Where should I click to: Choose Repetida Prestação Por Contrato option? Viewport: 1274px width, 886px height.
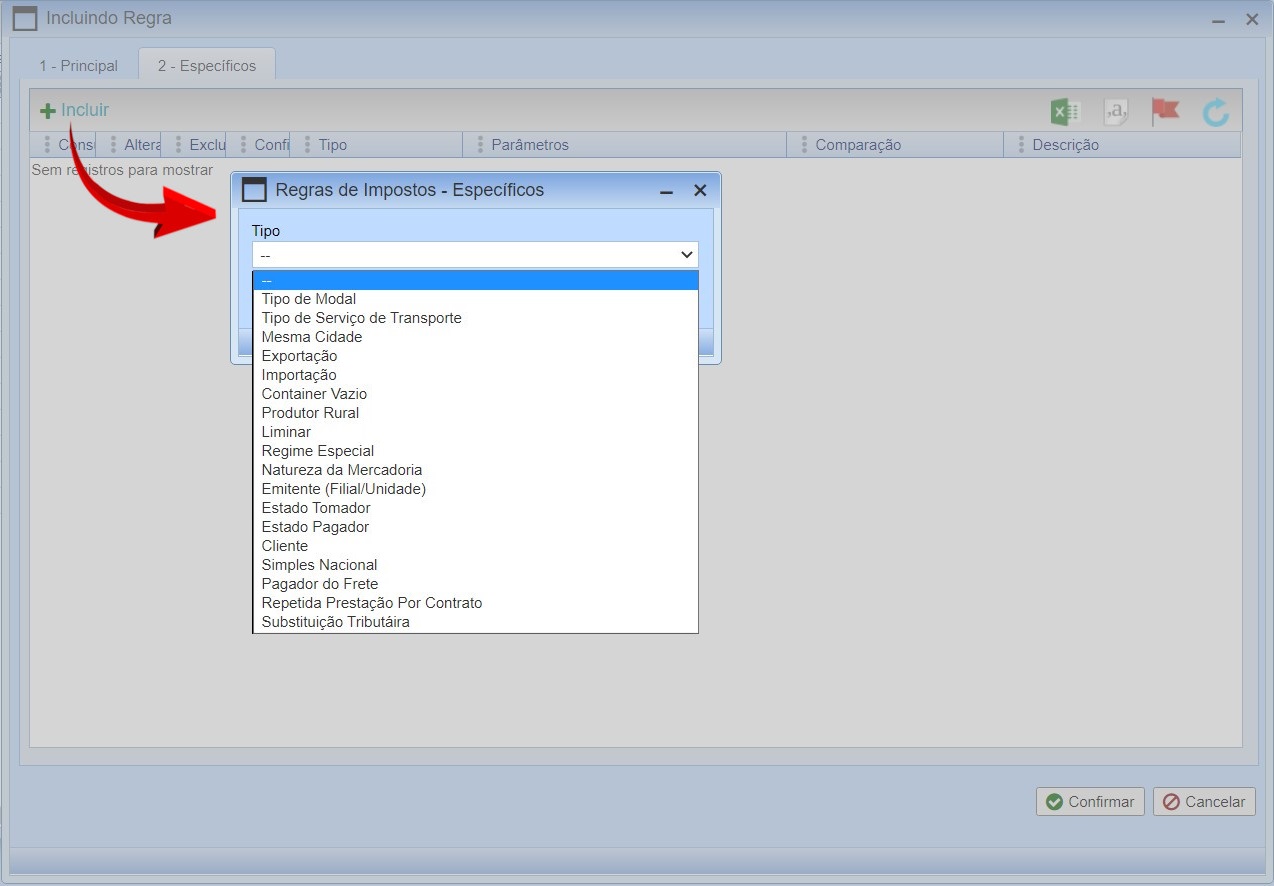(371, 603)
